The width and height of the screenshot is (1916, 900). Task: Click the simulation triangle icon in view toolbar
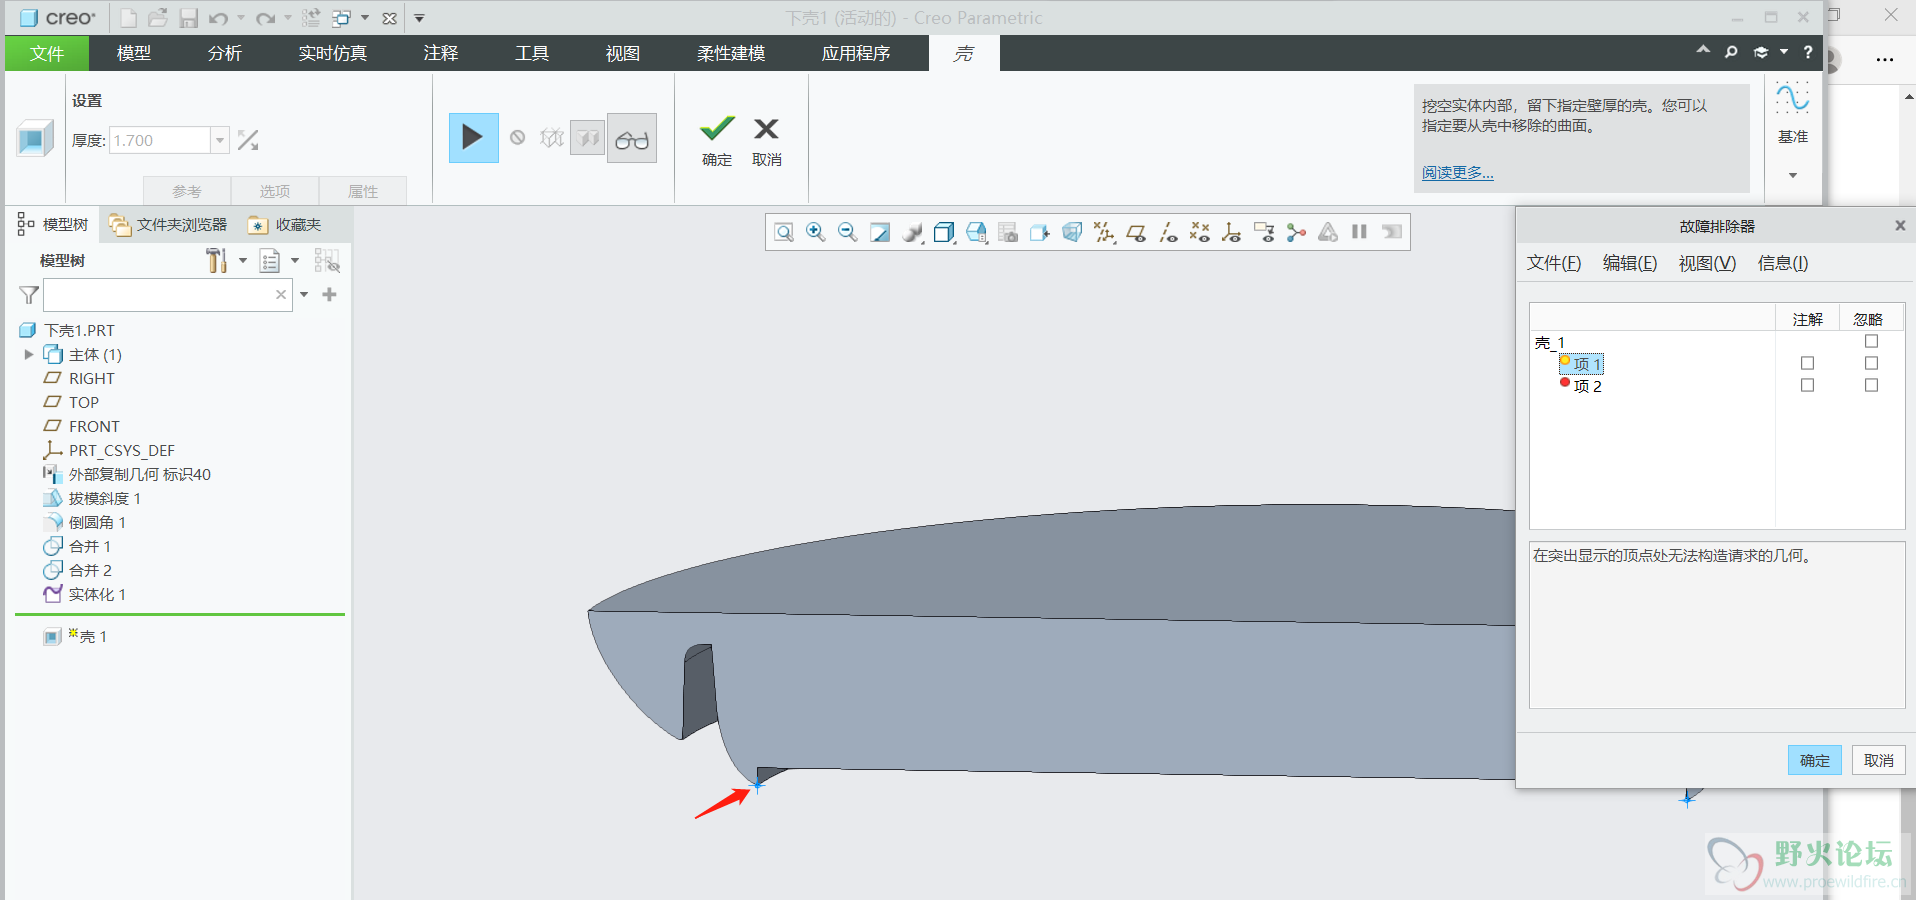click(x=1328, y=232)
